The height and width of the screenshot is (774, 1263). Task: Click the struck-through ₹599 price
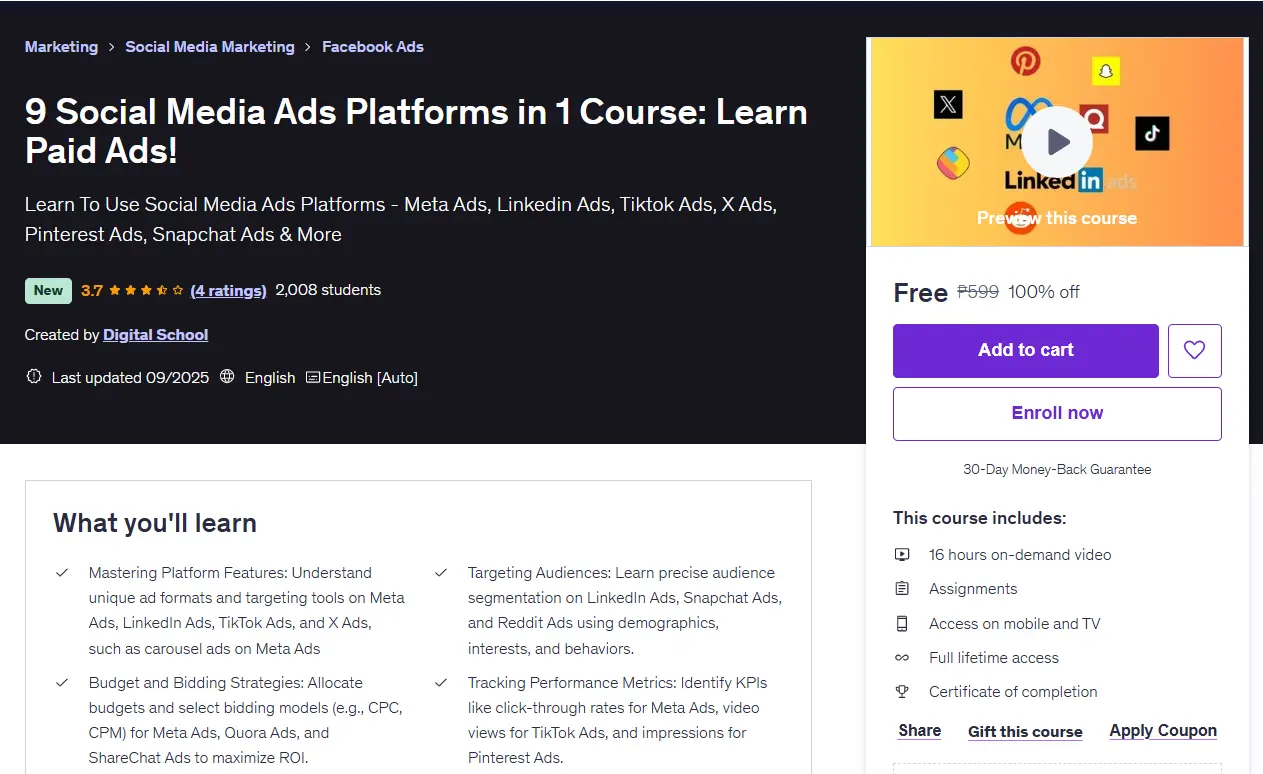pyautogui.click(x=978, y=292)
